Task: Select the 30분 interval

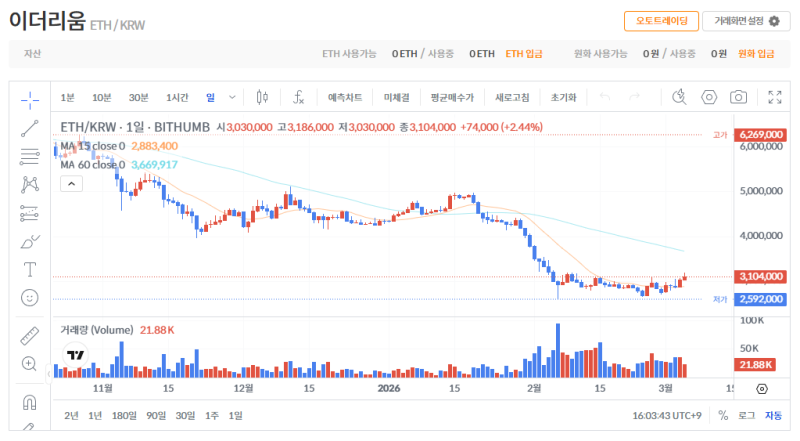Action: point(138,97)
